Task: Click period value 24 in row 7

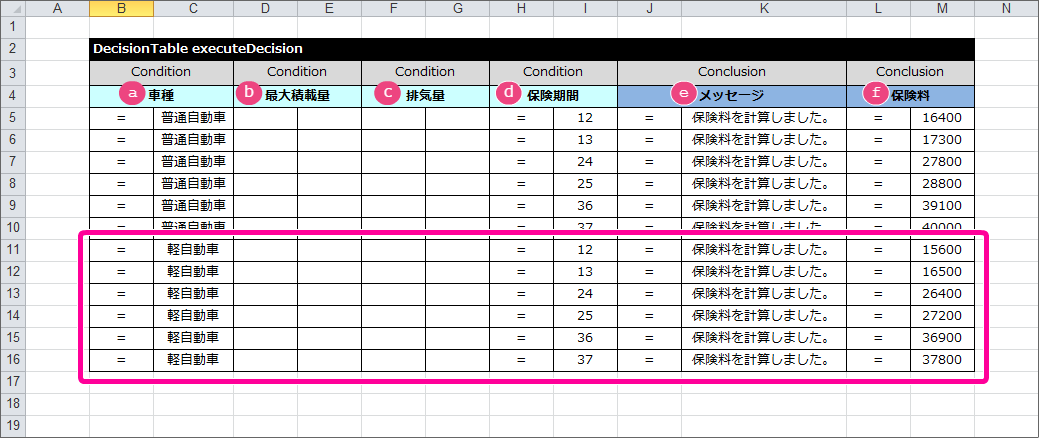Action: (585, 162)
